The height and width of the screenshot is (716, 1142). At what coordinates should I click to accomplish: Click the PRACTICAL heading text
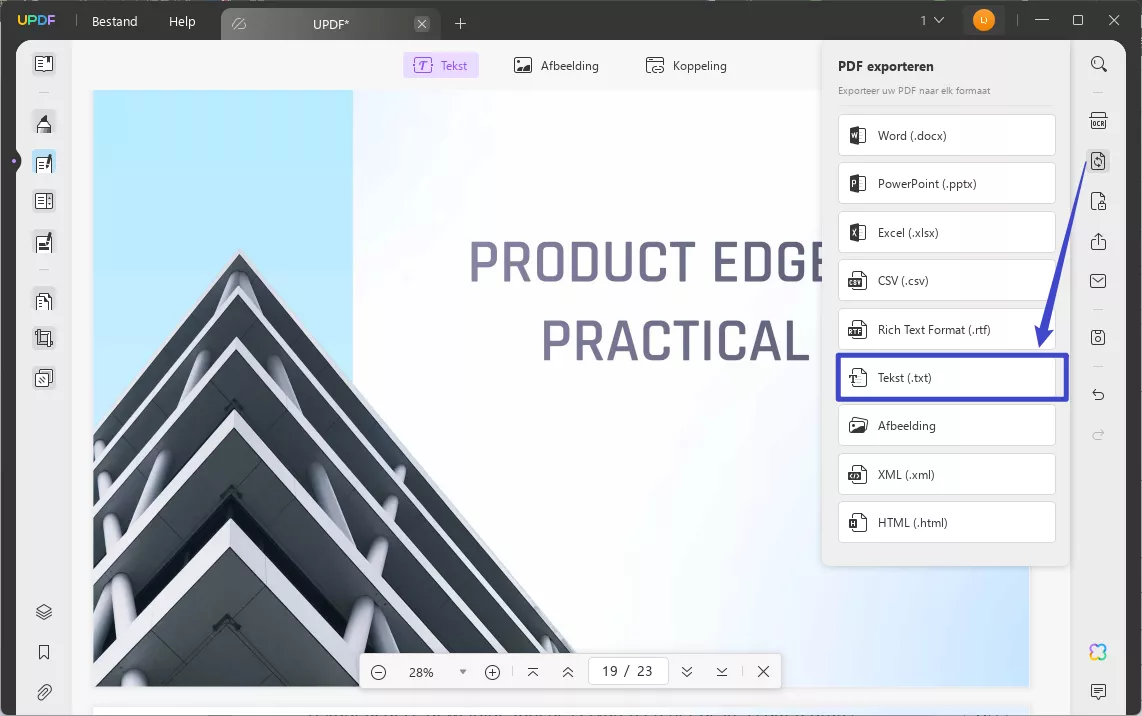click(x=675, y=341)
